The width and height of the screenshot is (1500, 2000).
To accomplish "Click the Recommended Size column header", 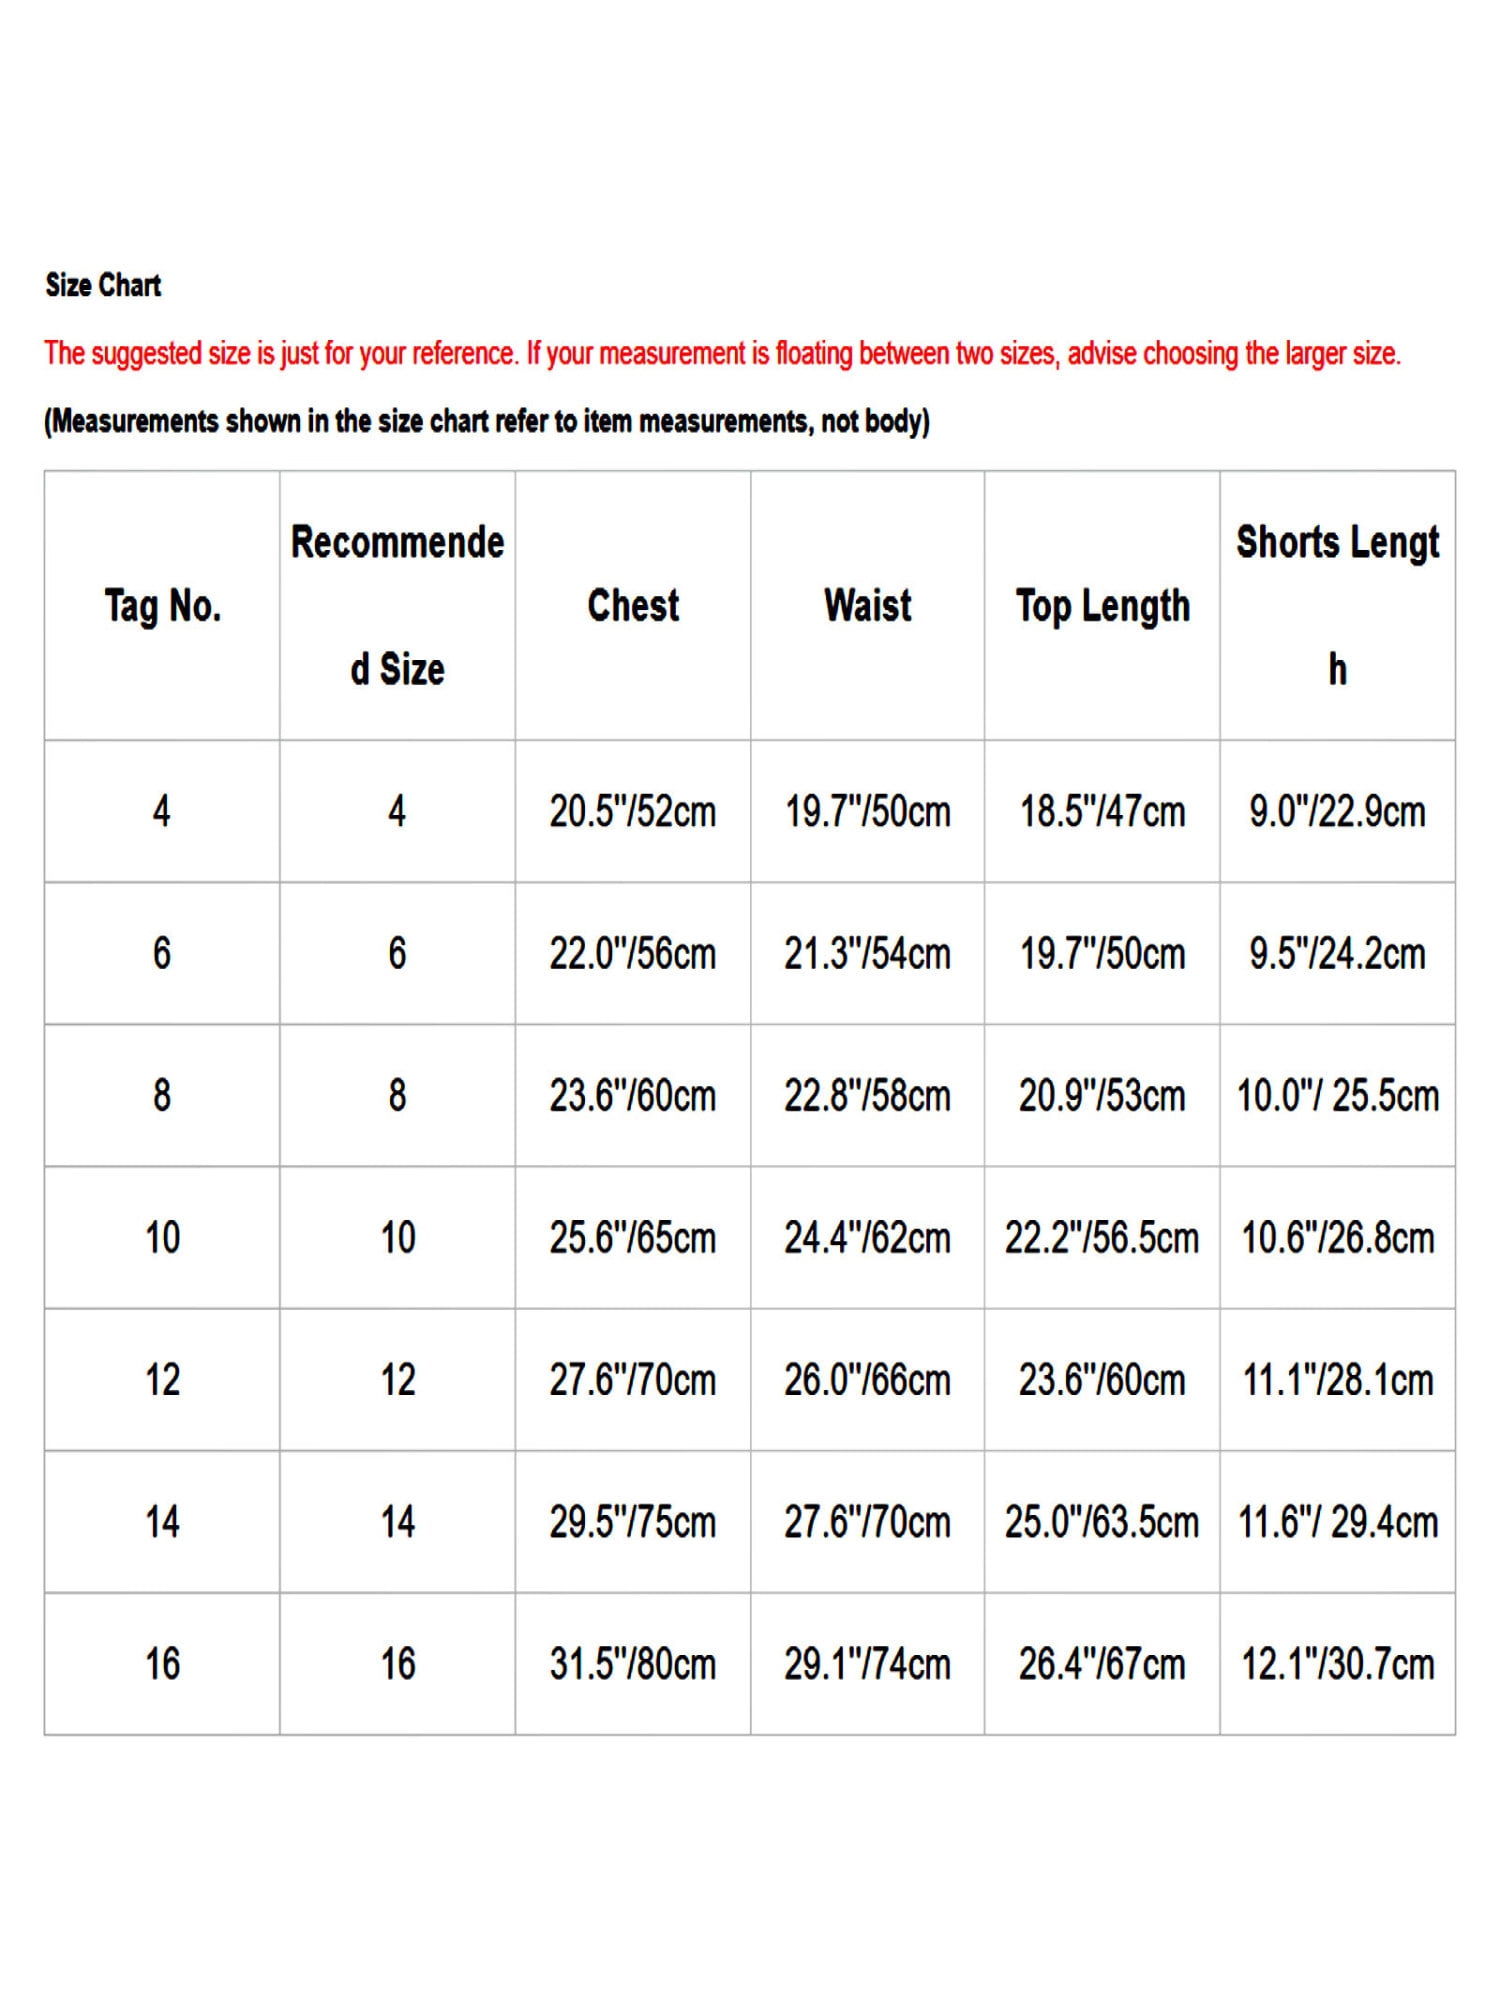I will (397, 605).
